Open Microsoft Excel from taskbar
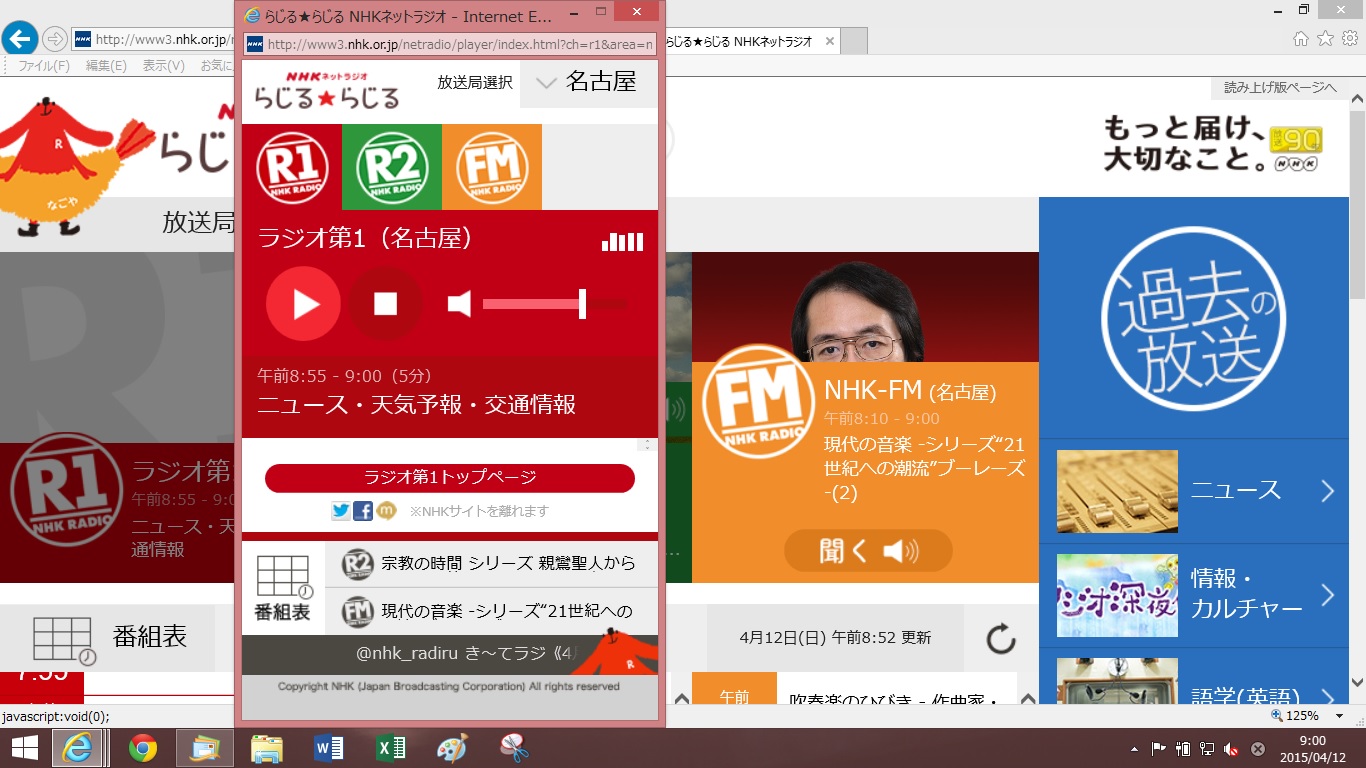 tap(390, 748)
